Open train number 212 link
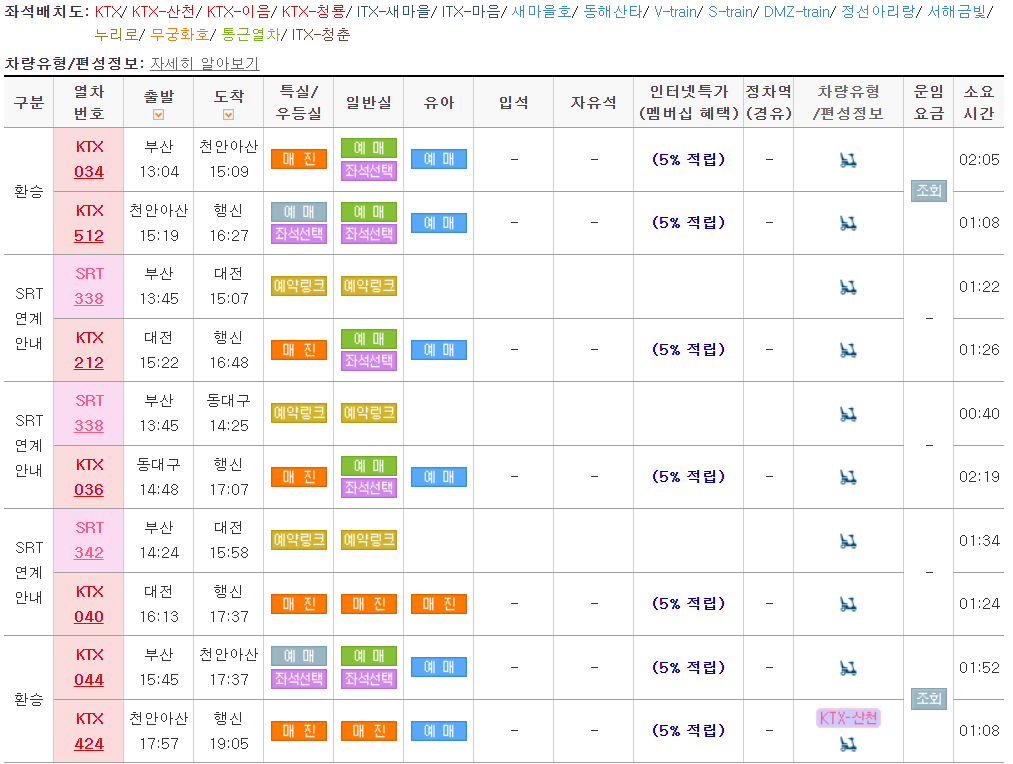Screen dimensions: 1013x764 click(x=89, y=363)
